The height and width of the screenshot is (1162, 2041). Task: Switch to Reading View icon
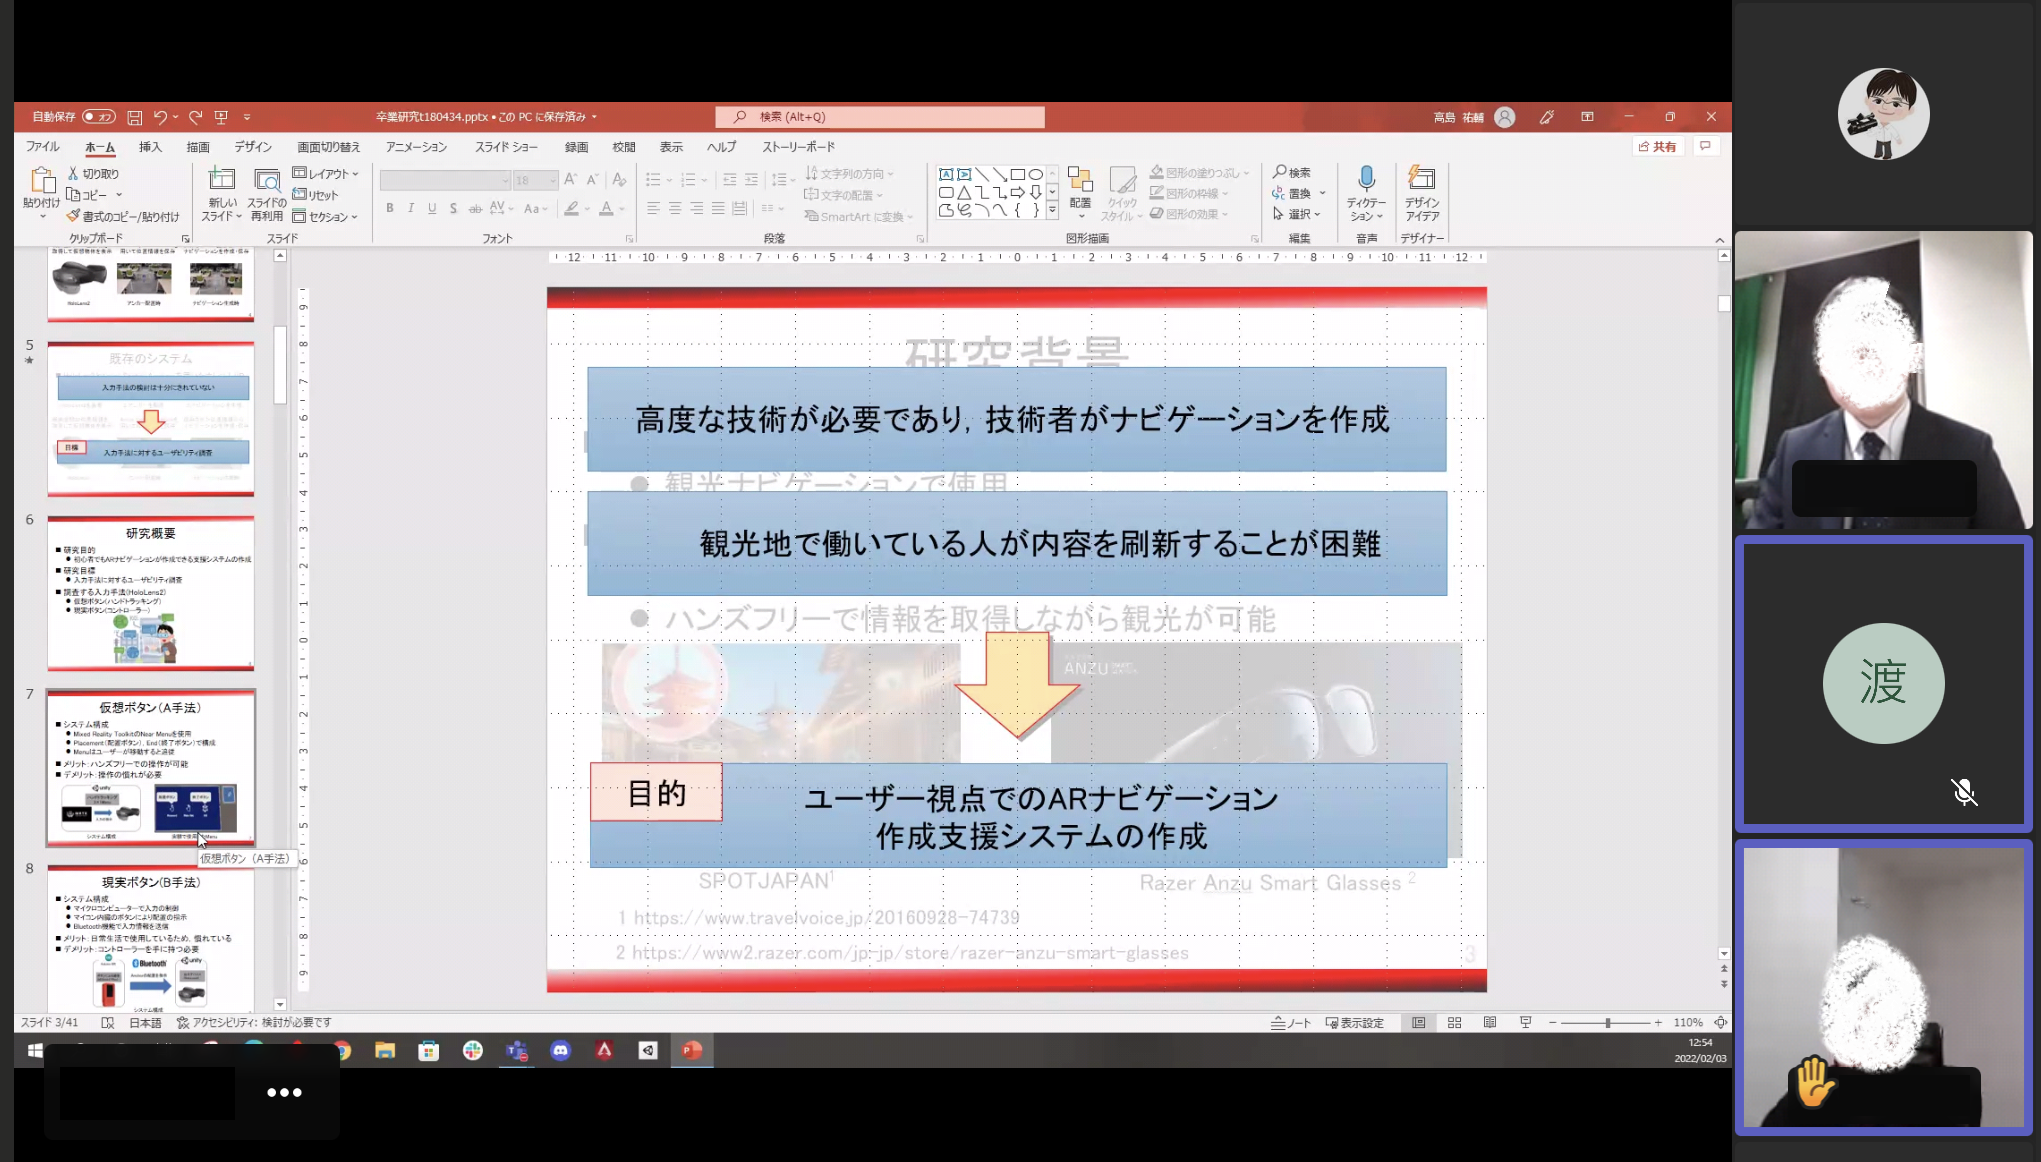tap(1489, 1022)
